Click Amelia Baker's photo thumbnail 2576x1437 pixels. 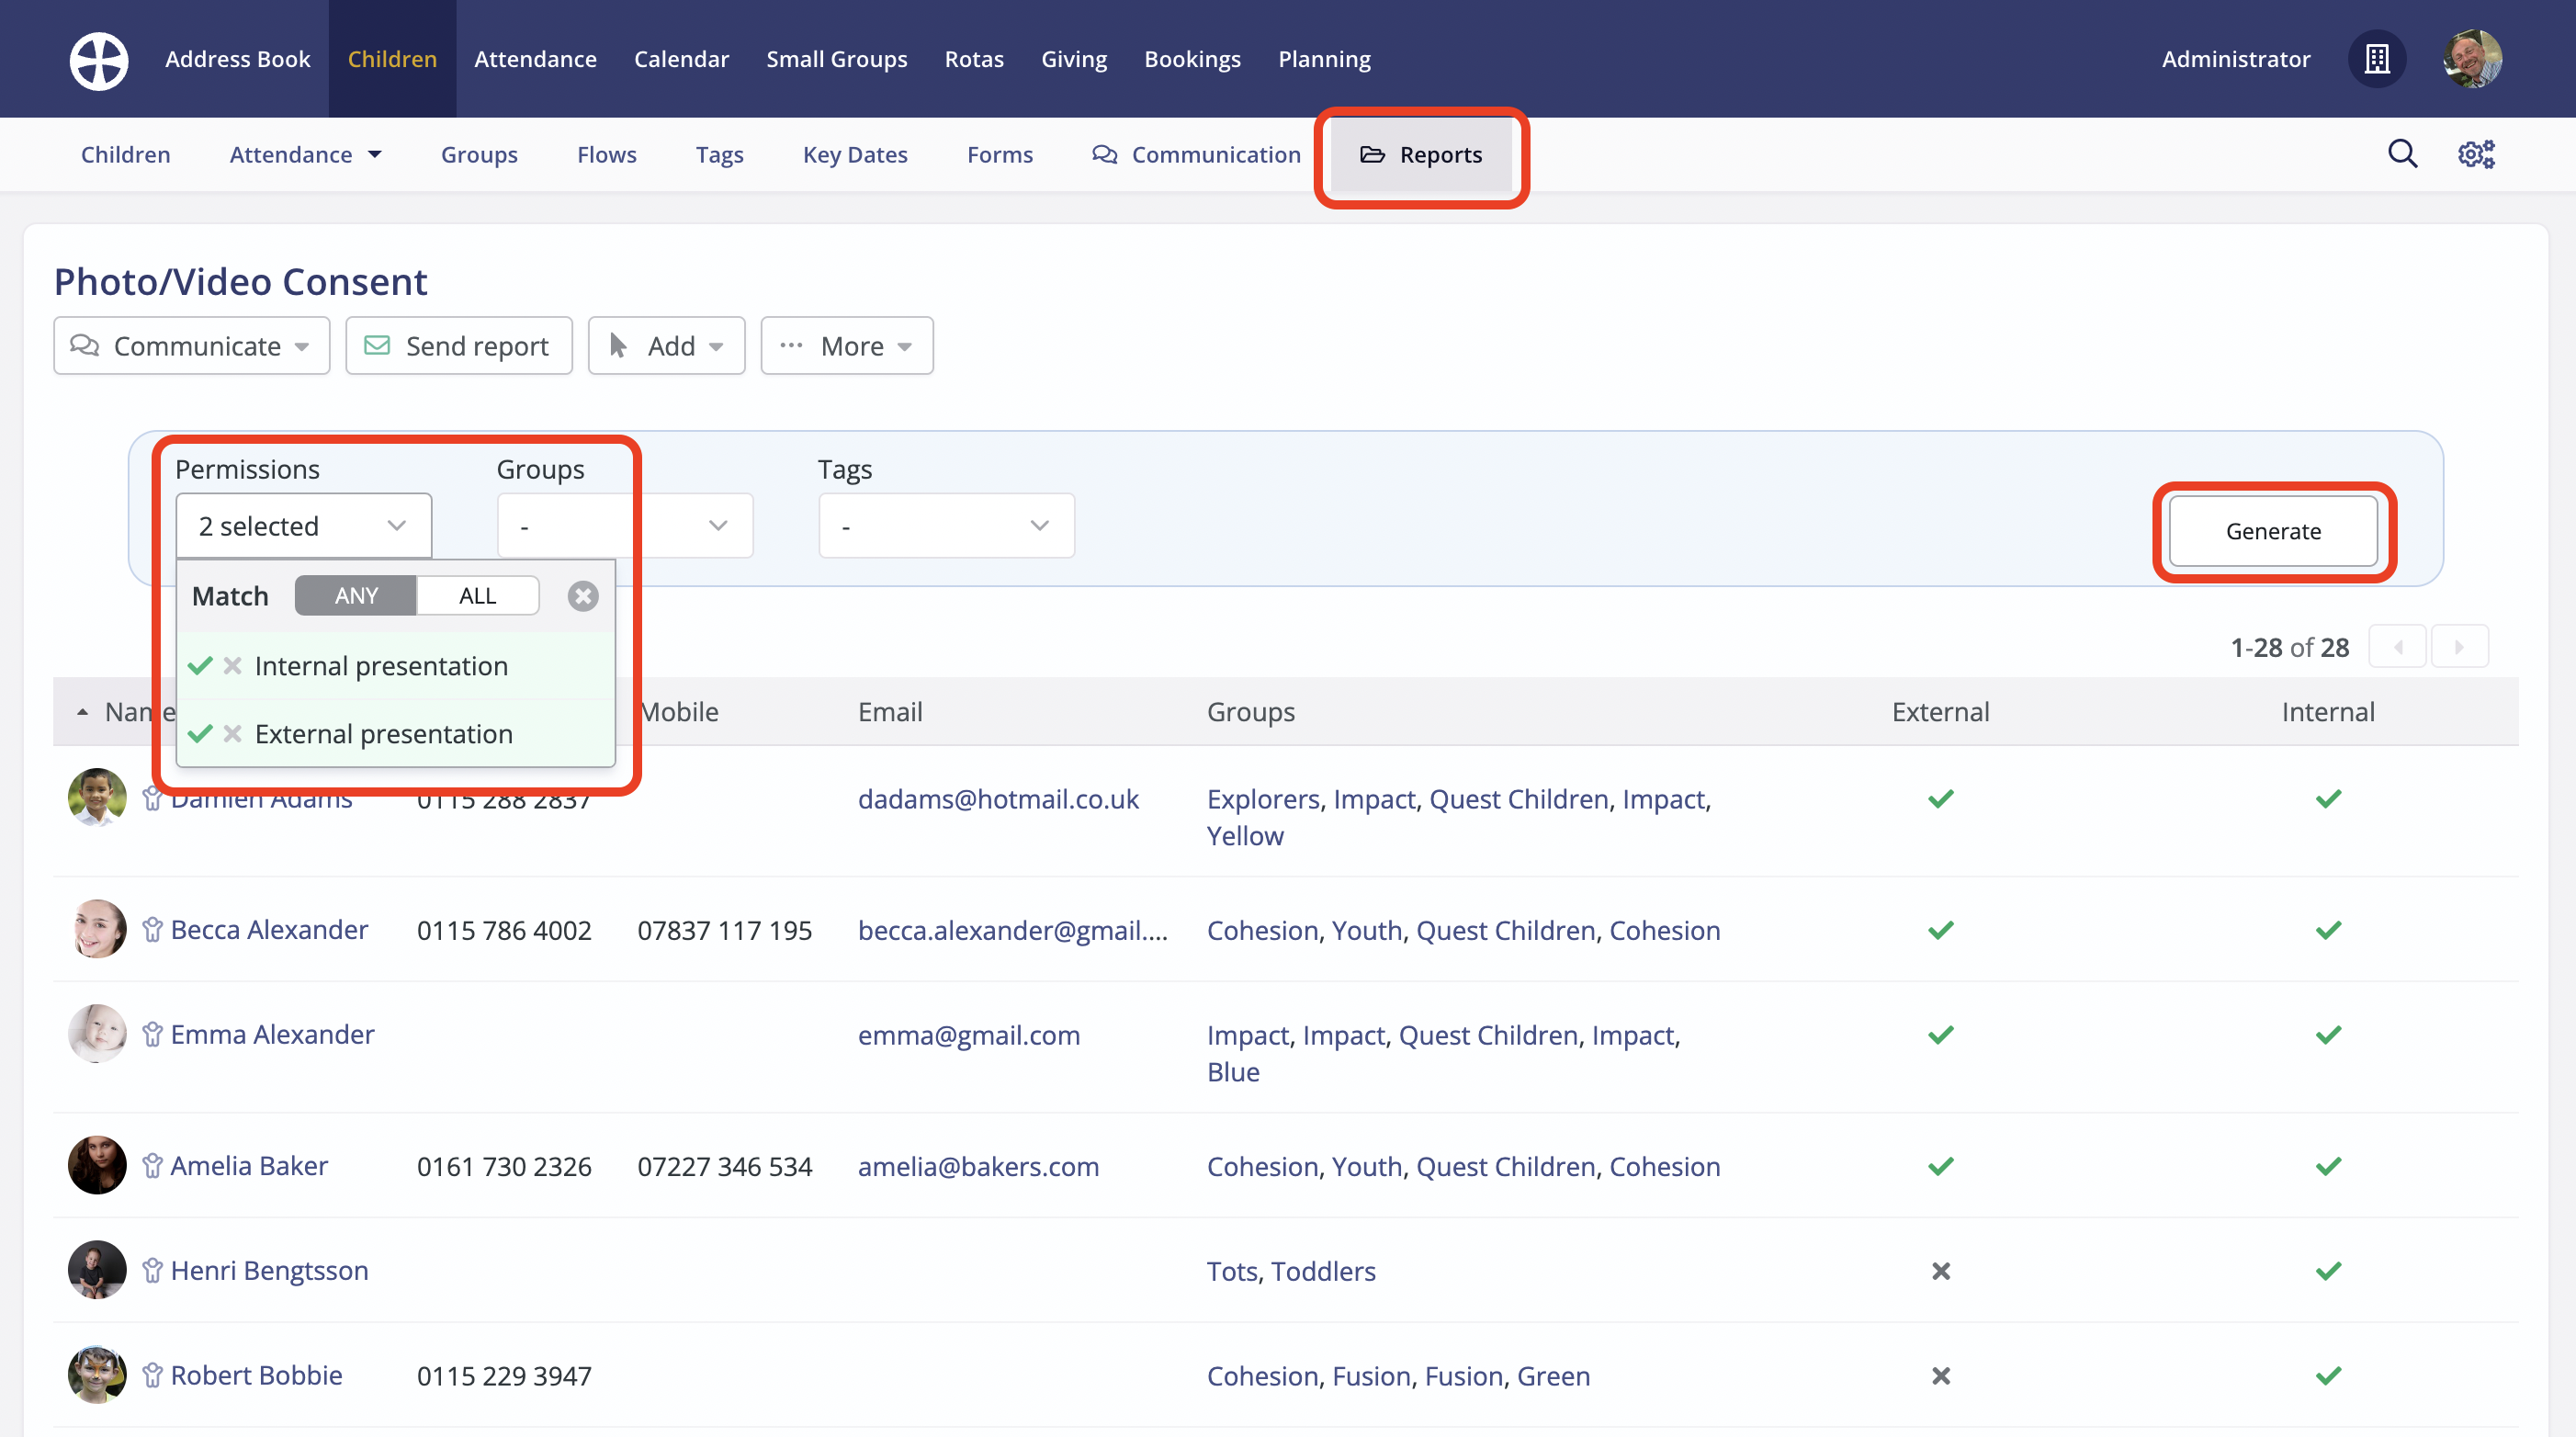[x=97, y=1165]
